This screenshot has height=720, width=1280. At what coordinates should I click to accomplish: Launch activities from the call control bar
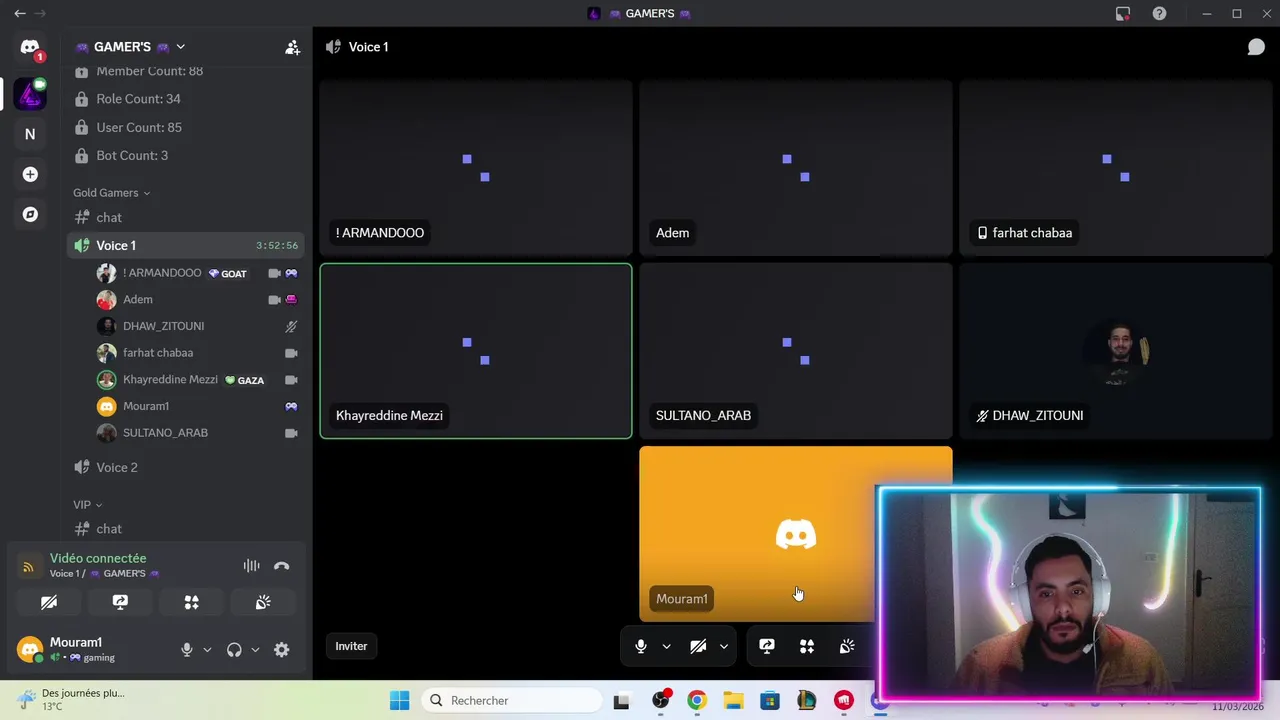(x=807, y=646)
